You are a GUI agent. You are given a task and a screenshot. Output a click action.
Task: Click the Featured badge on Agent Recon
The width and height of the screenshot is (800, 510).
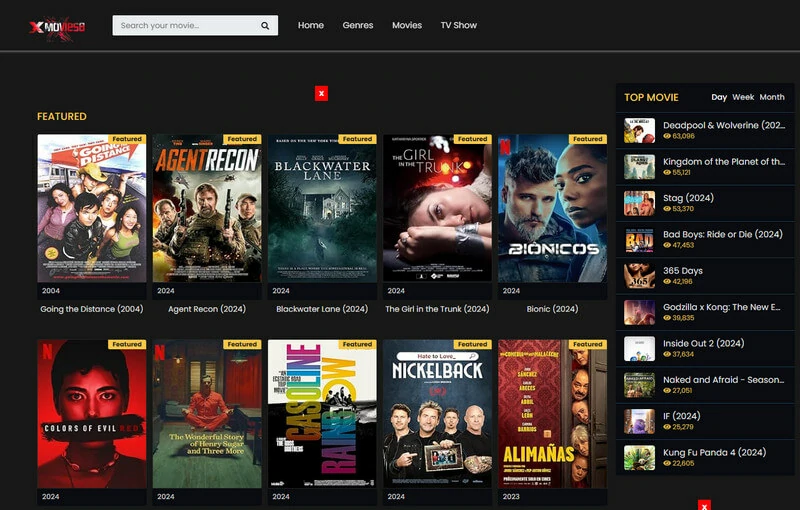(242, 139)
